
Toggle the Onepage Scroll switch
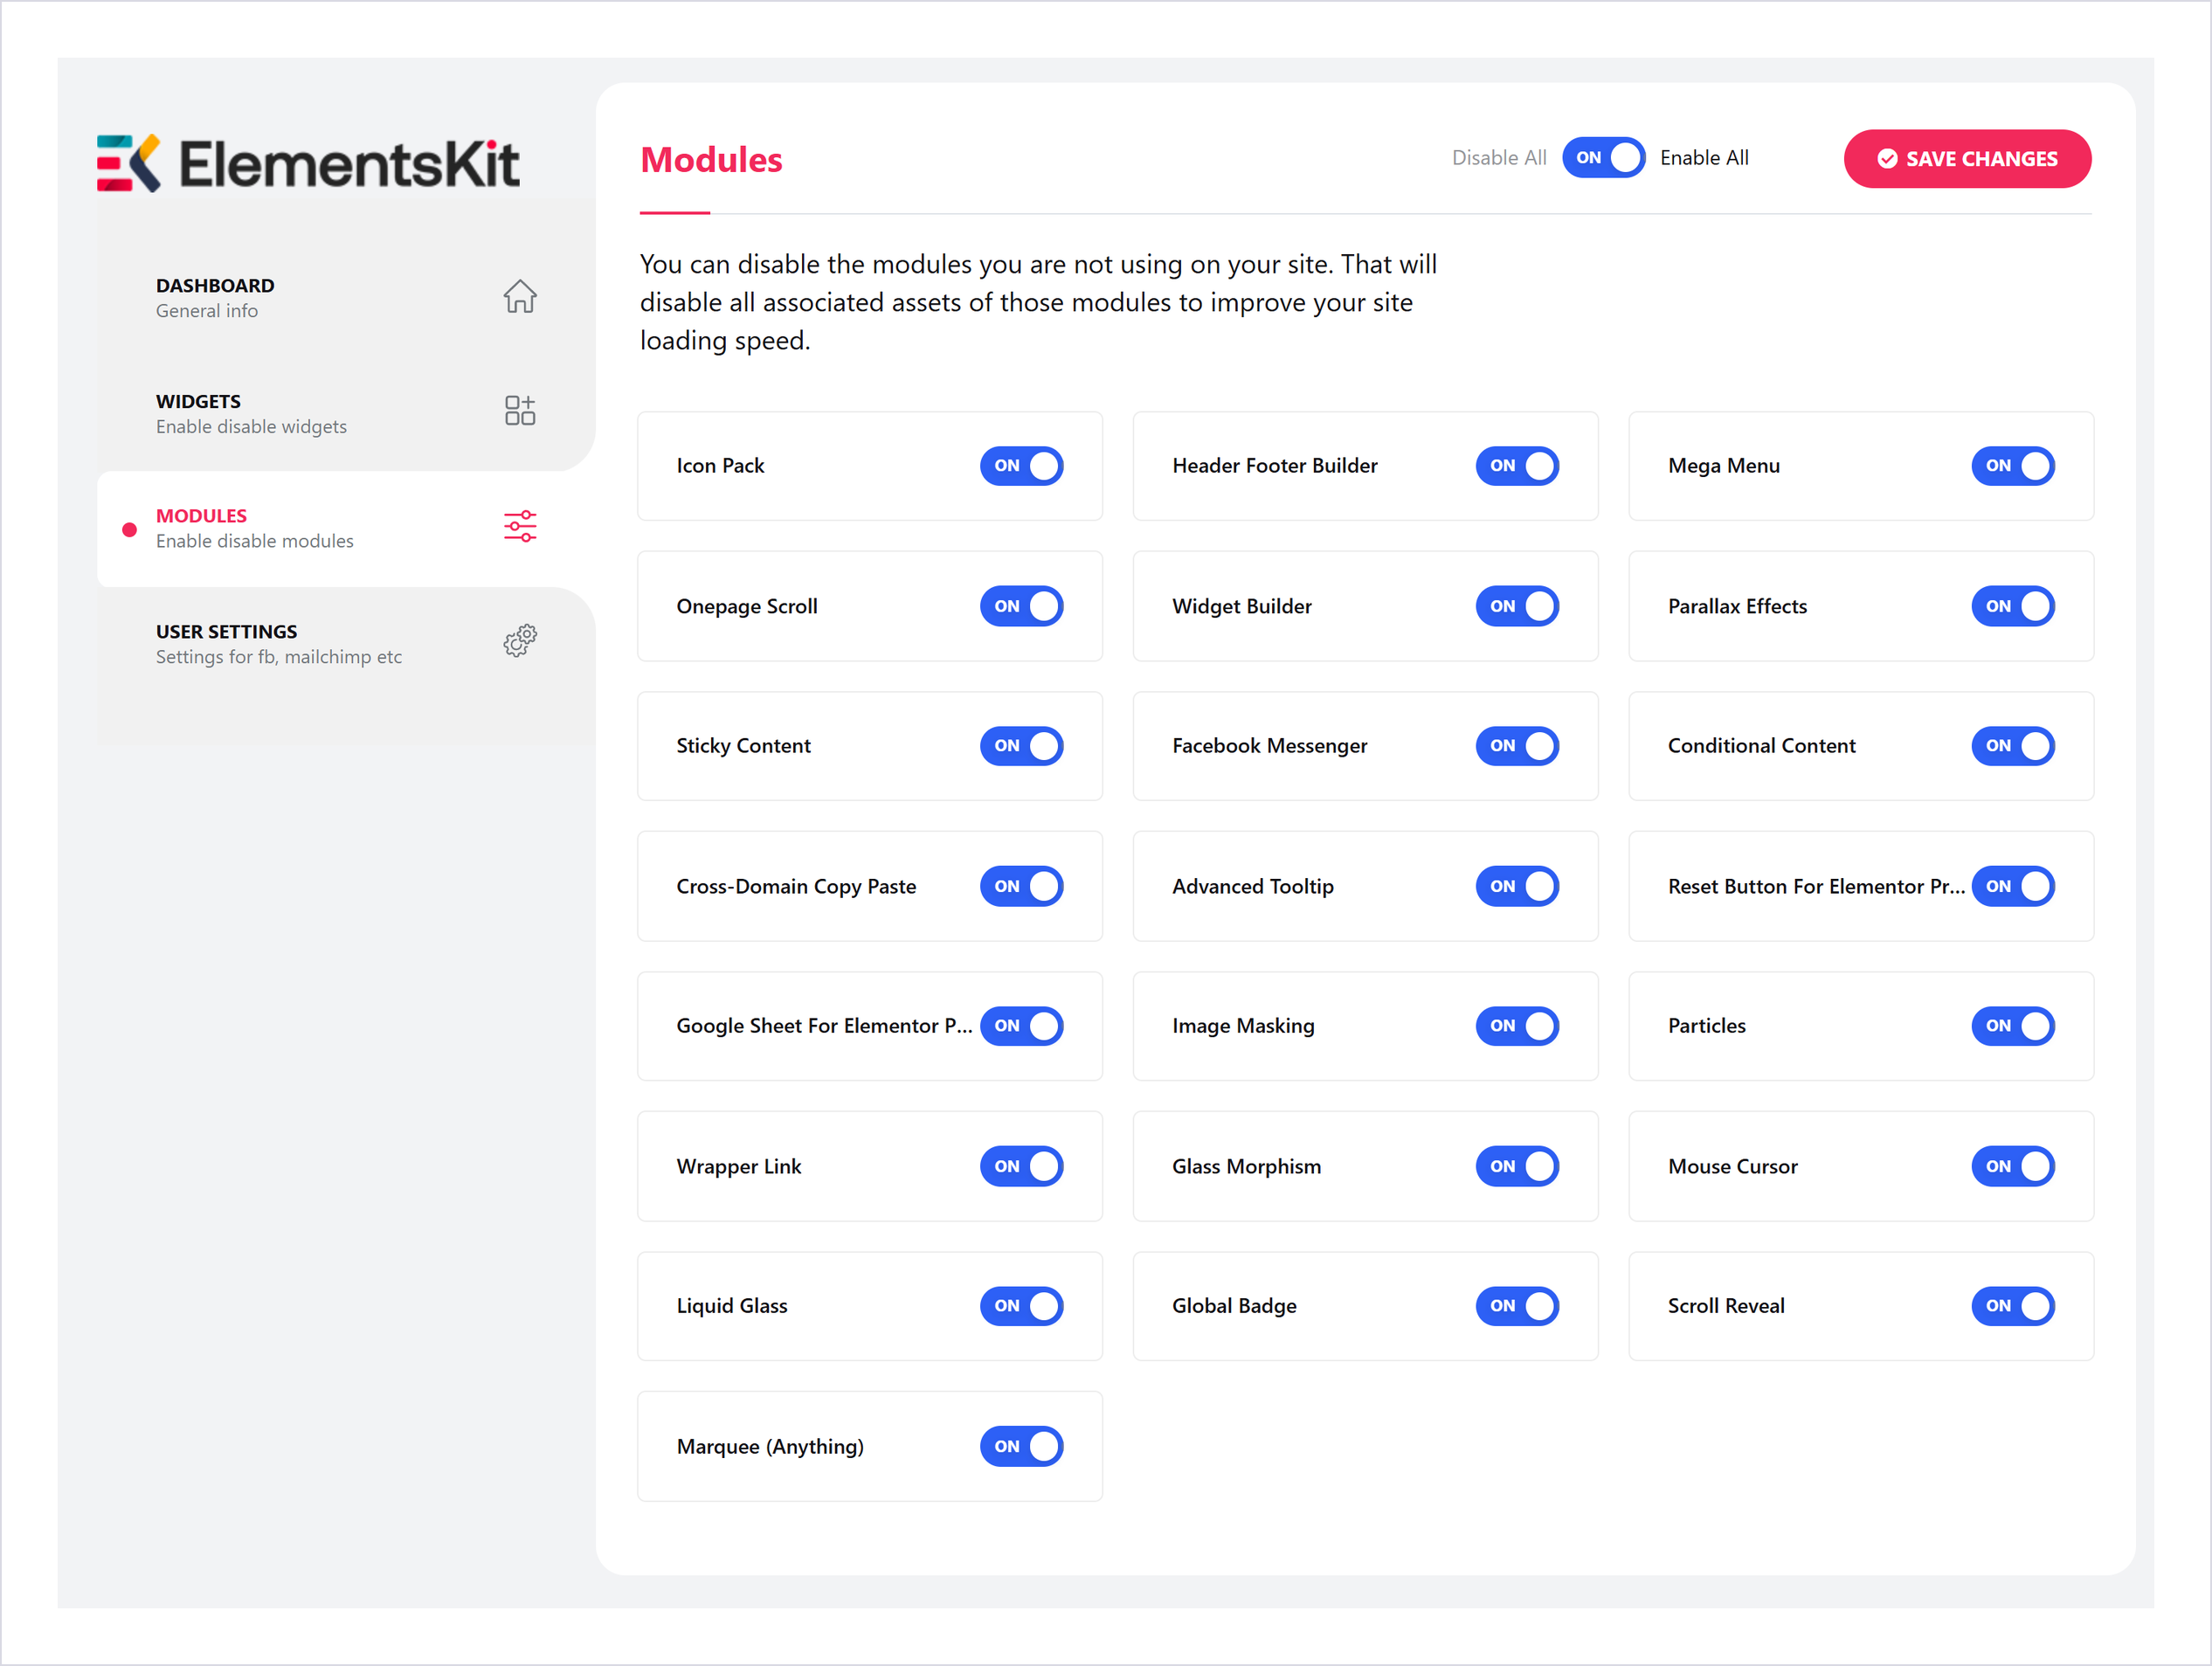[1020, 606]
